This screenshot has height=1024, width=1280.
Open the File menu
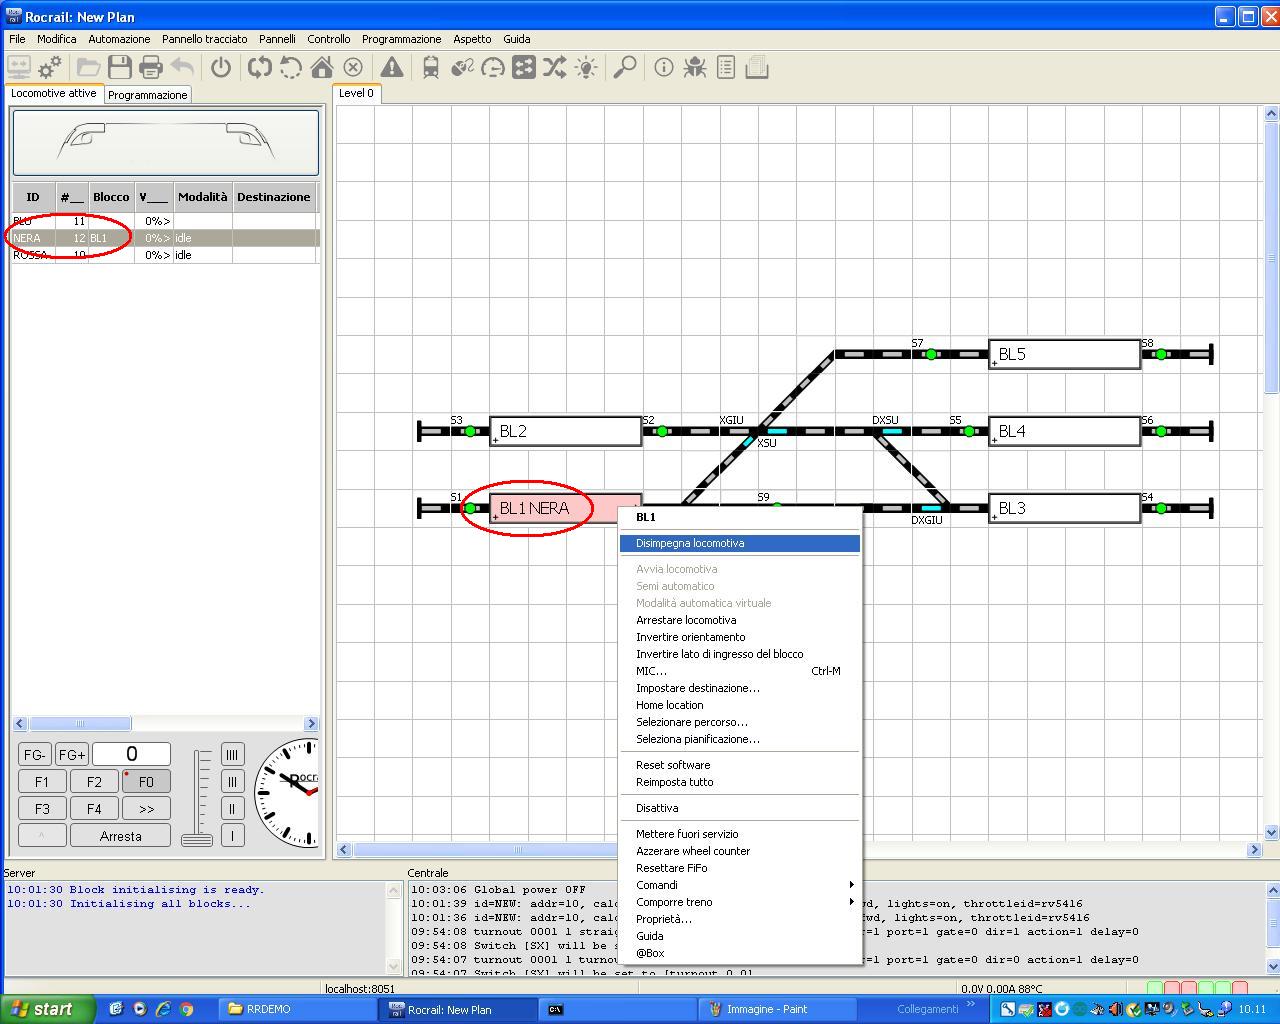(17, 39)
